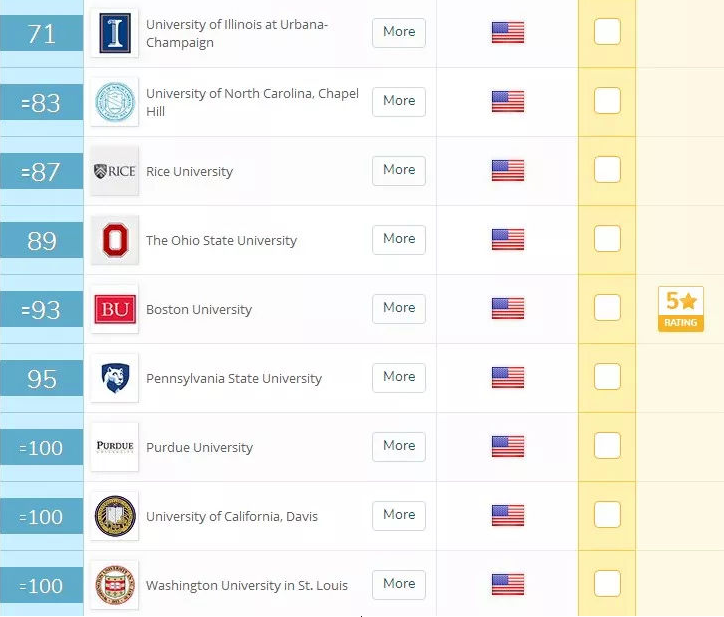Tick the compare checkbox for Rice University
Image resolution: width=724 pixels, height=617 pixels.
[x=607, y=169]
